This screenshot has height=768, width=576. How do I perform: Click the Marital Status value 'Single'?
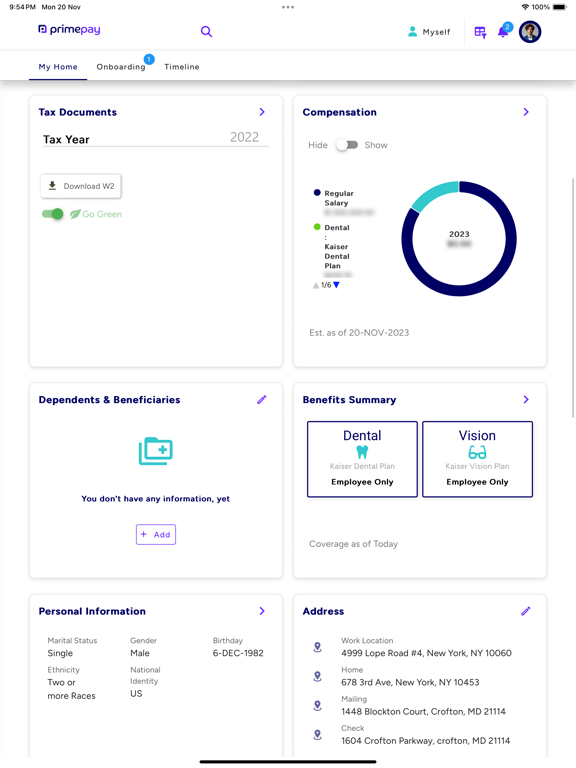point(60,653)
